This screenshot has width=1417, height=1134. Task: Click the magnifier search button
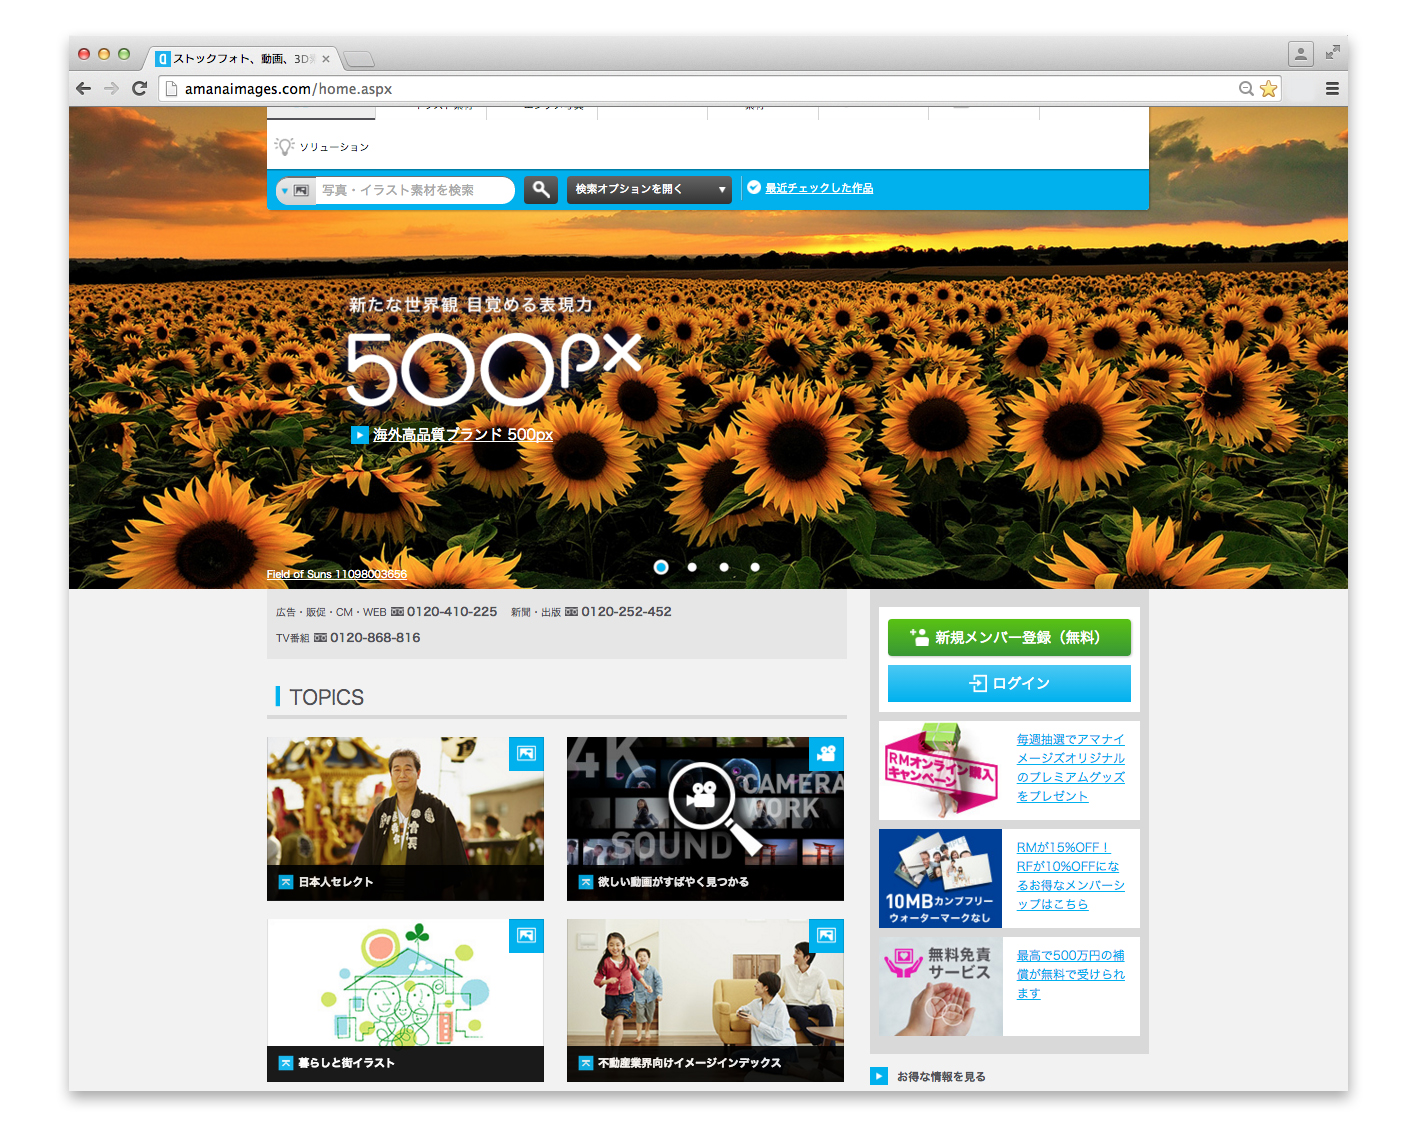541,190
